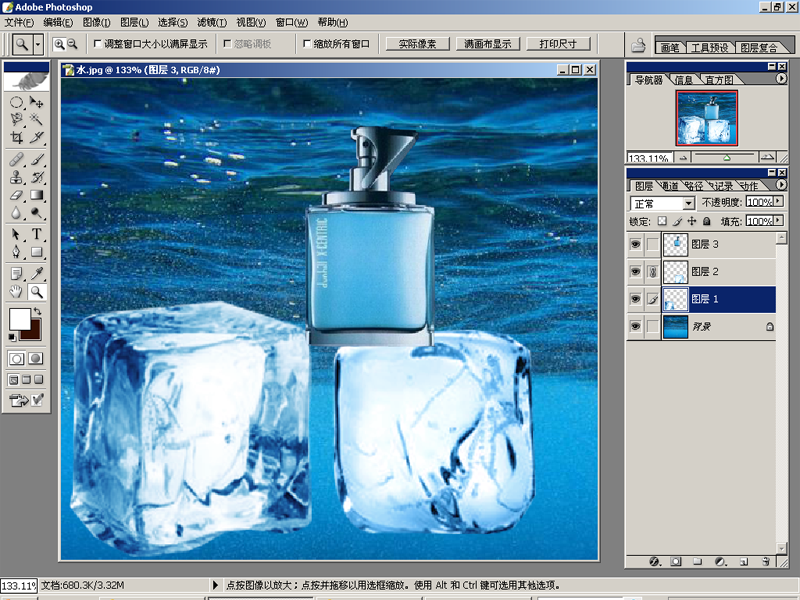Open the Navigator palette flyout menu
Screen dimensions: 800x600
[x=781, y=79]
